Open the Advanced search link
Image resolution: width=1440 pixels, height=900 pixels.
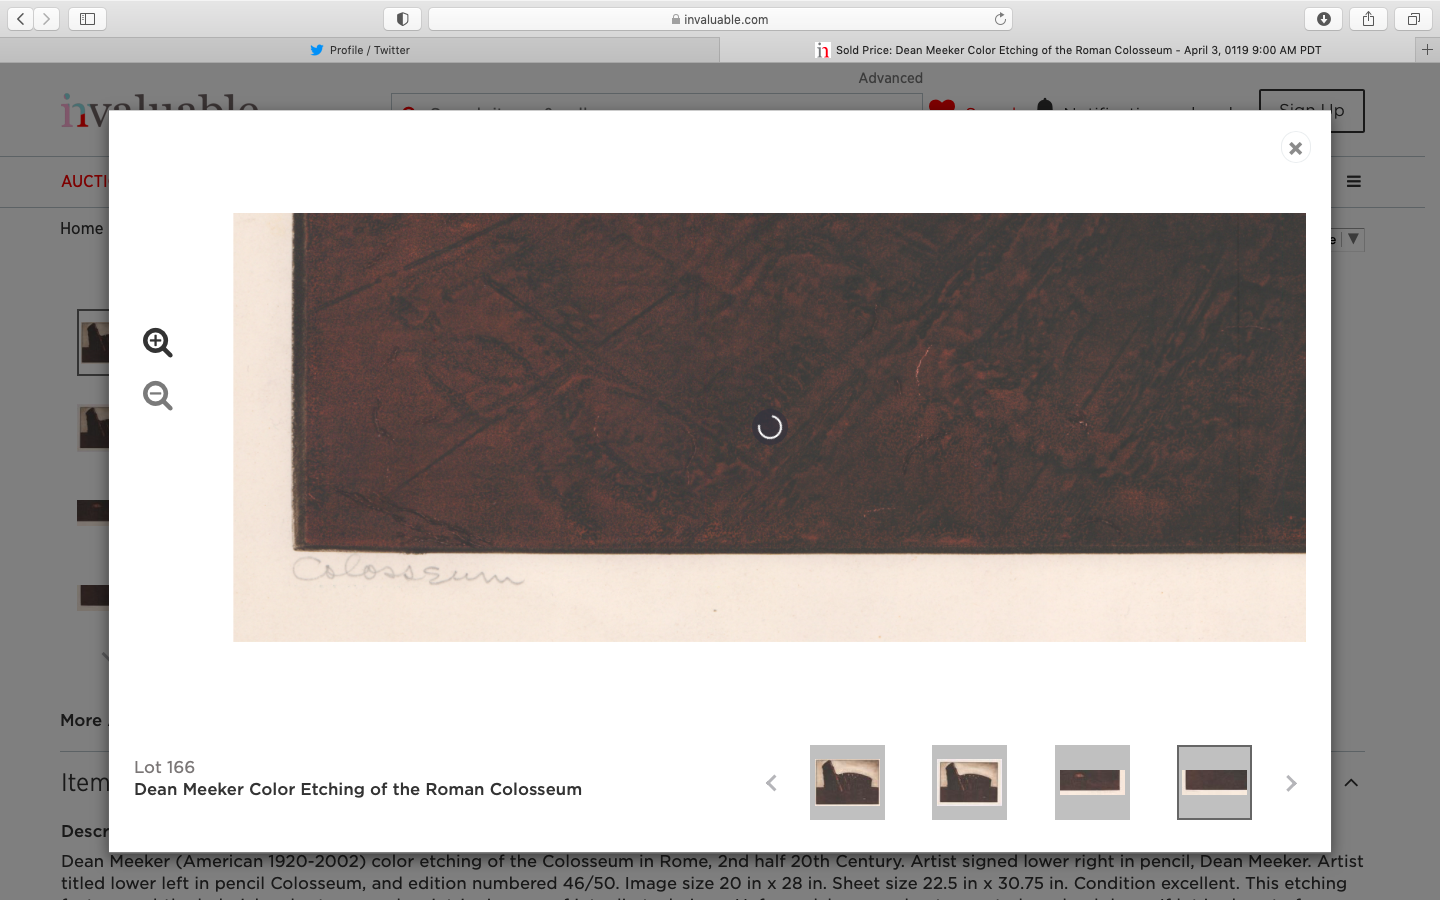click(x=890, y=77)
